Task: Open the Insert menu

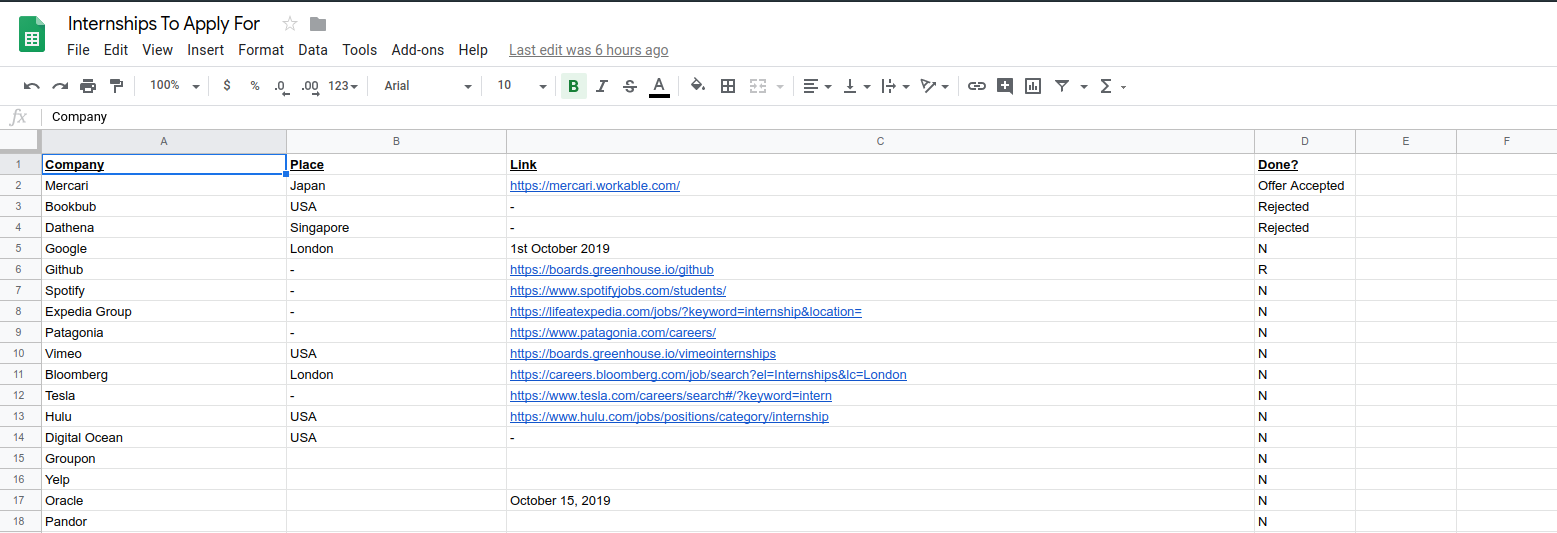Action: pos(205,50)
